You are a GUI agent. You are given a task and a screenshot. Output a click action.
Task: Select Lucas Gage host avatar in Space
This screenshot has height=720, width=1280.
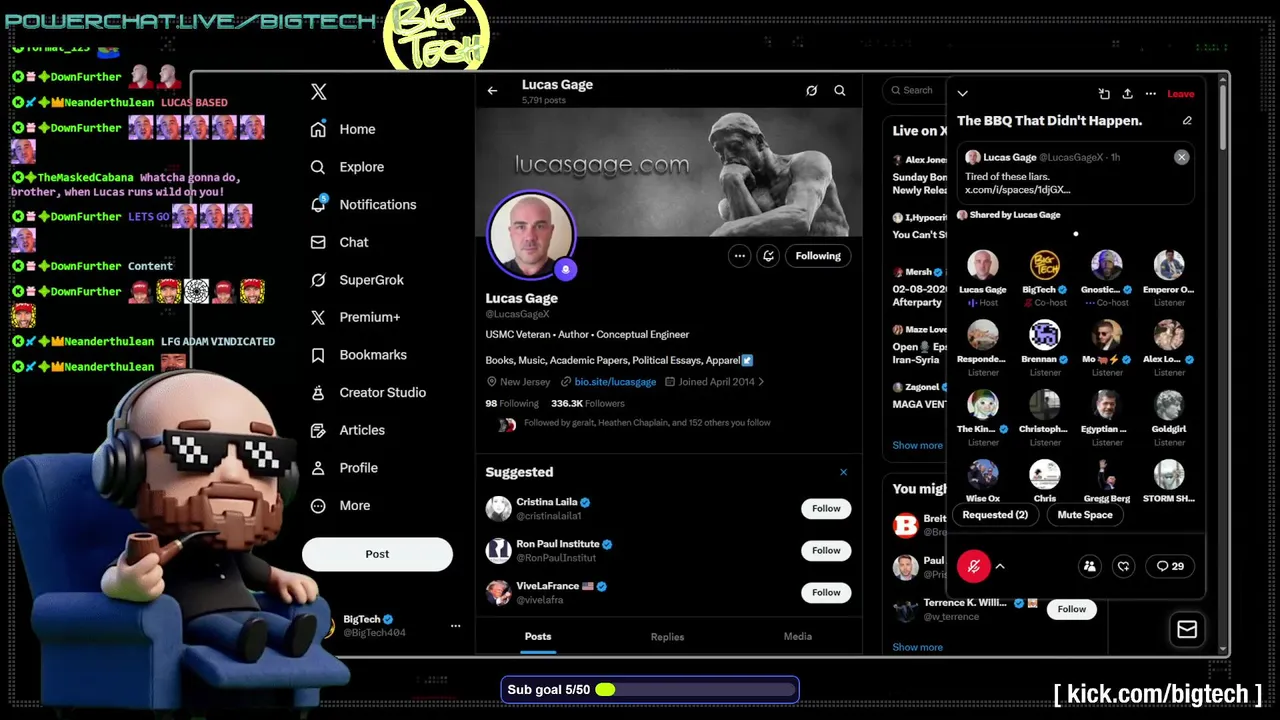point(982,265)
